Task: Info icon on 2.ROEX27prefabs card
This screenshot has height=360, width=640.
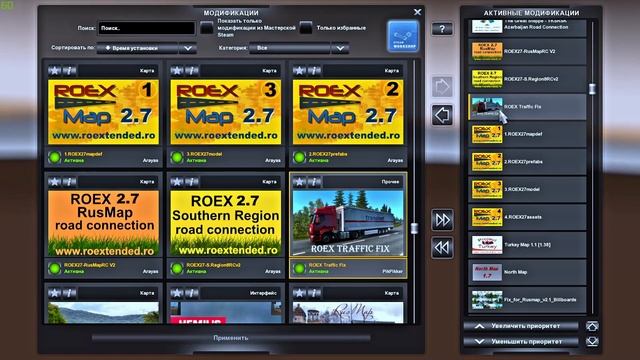Action: pyautogui.click(x=314, y=71)
